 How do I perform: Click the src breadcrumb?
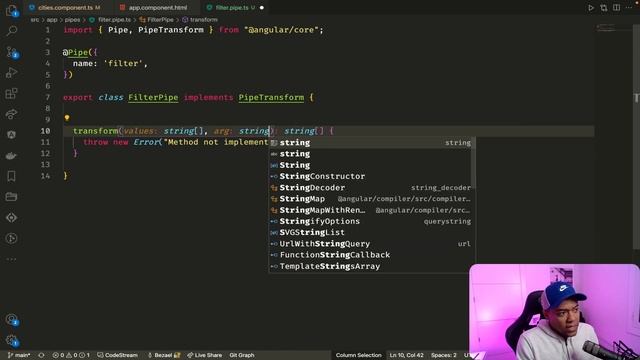[35, 20]
